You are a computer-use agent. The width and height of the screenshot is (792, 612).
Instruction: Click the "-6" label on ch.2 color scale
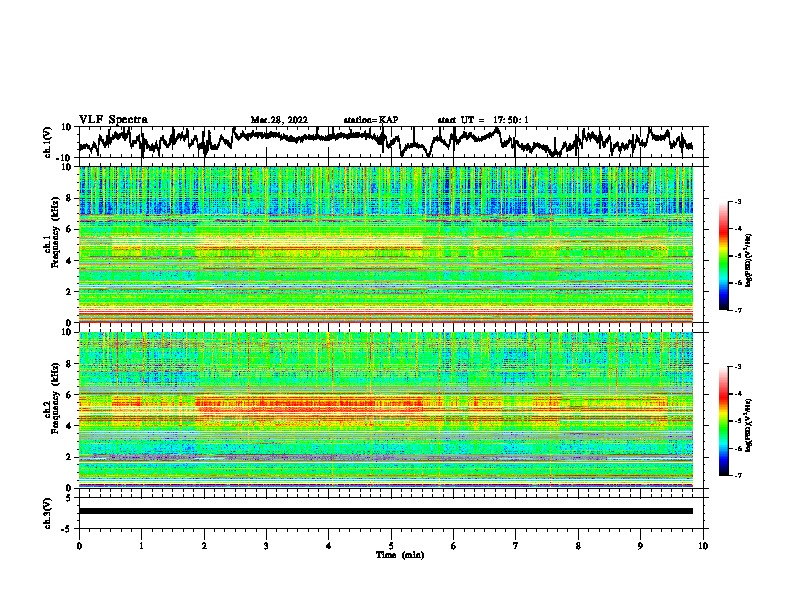[737, 448]
